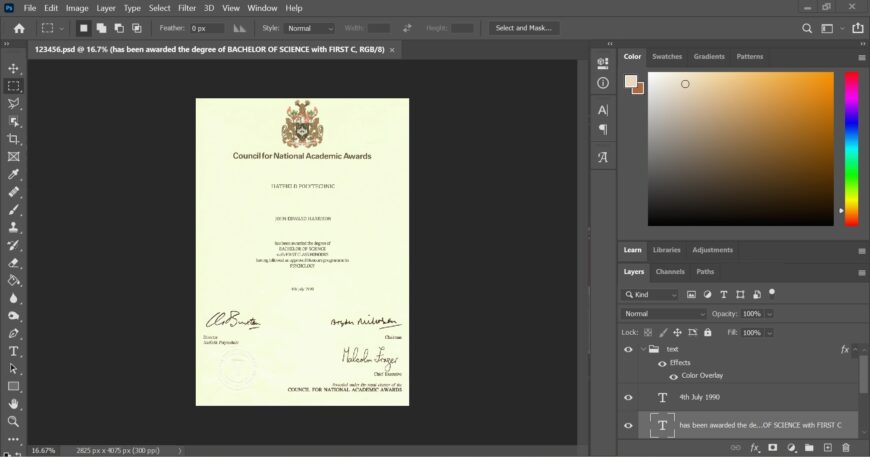Open the Kind filter dropdown
The width and height of the screenshot is (870, 457).
tap(649, 294)
